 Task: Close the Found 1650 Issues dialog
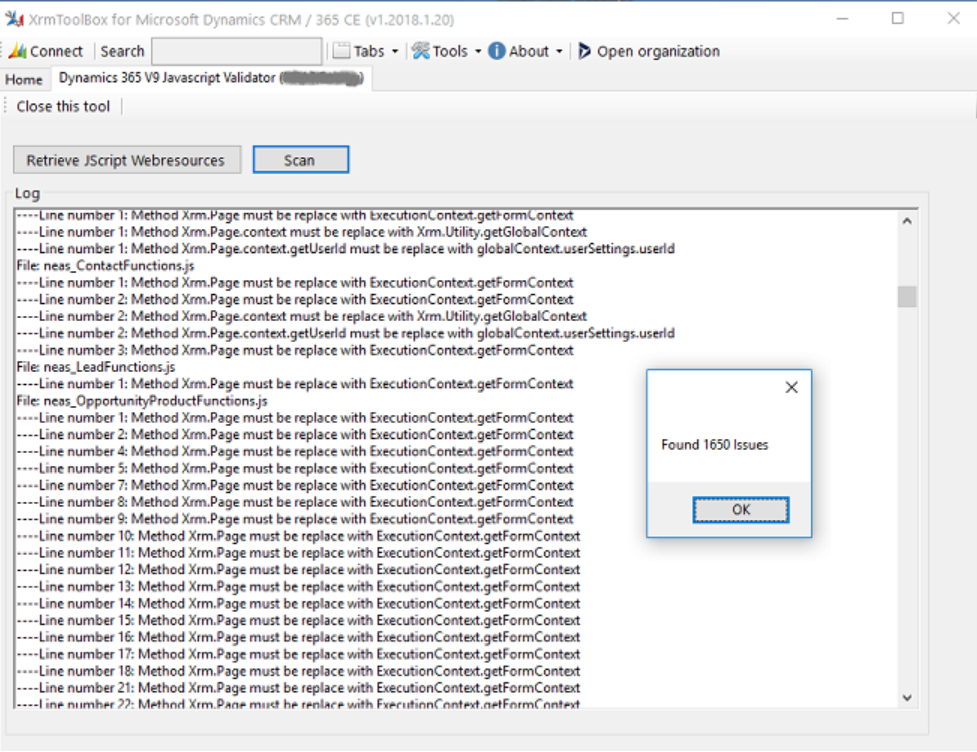pos(791,388)
